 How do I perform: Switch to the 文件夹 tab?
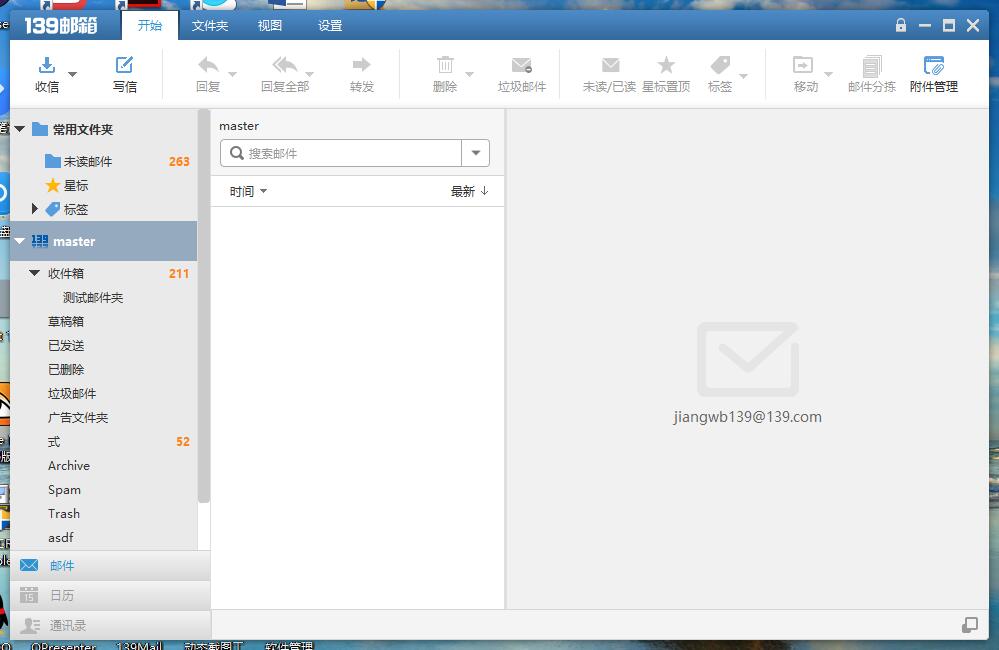point(210,25)
